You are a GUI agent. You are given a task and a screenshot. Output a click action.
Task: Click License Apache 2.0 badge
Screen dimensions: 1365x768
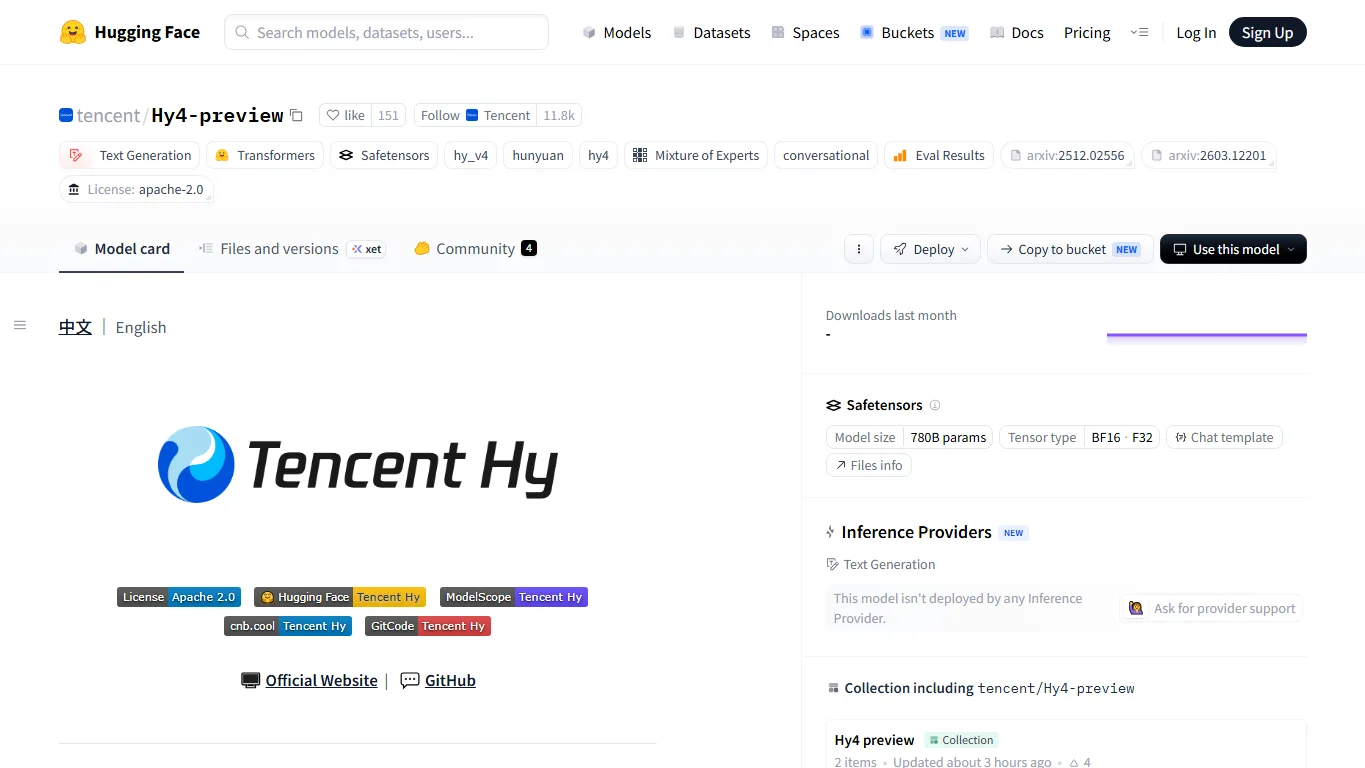tap(179, 597)
